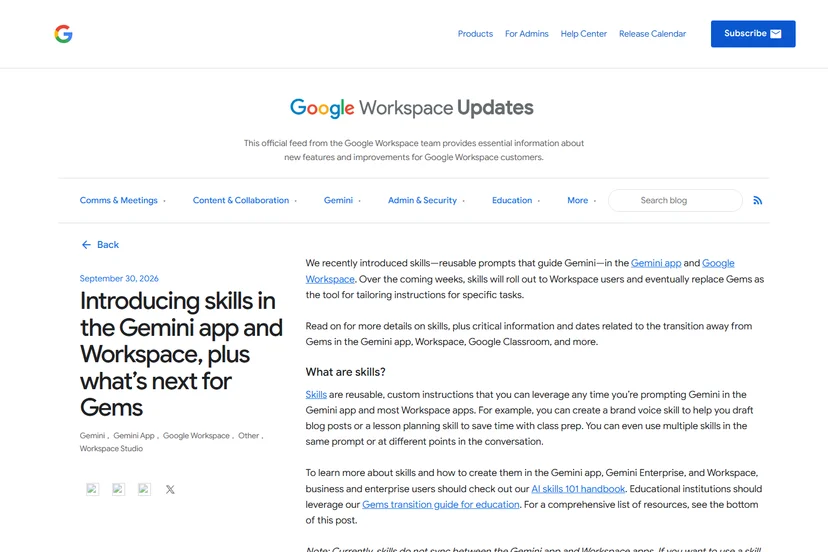
Task: Open the RSS feed icon
Action: pyautogui.click(x=757, y=200)
